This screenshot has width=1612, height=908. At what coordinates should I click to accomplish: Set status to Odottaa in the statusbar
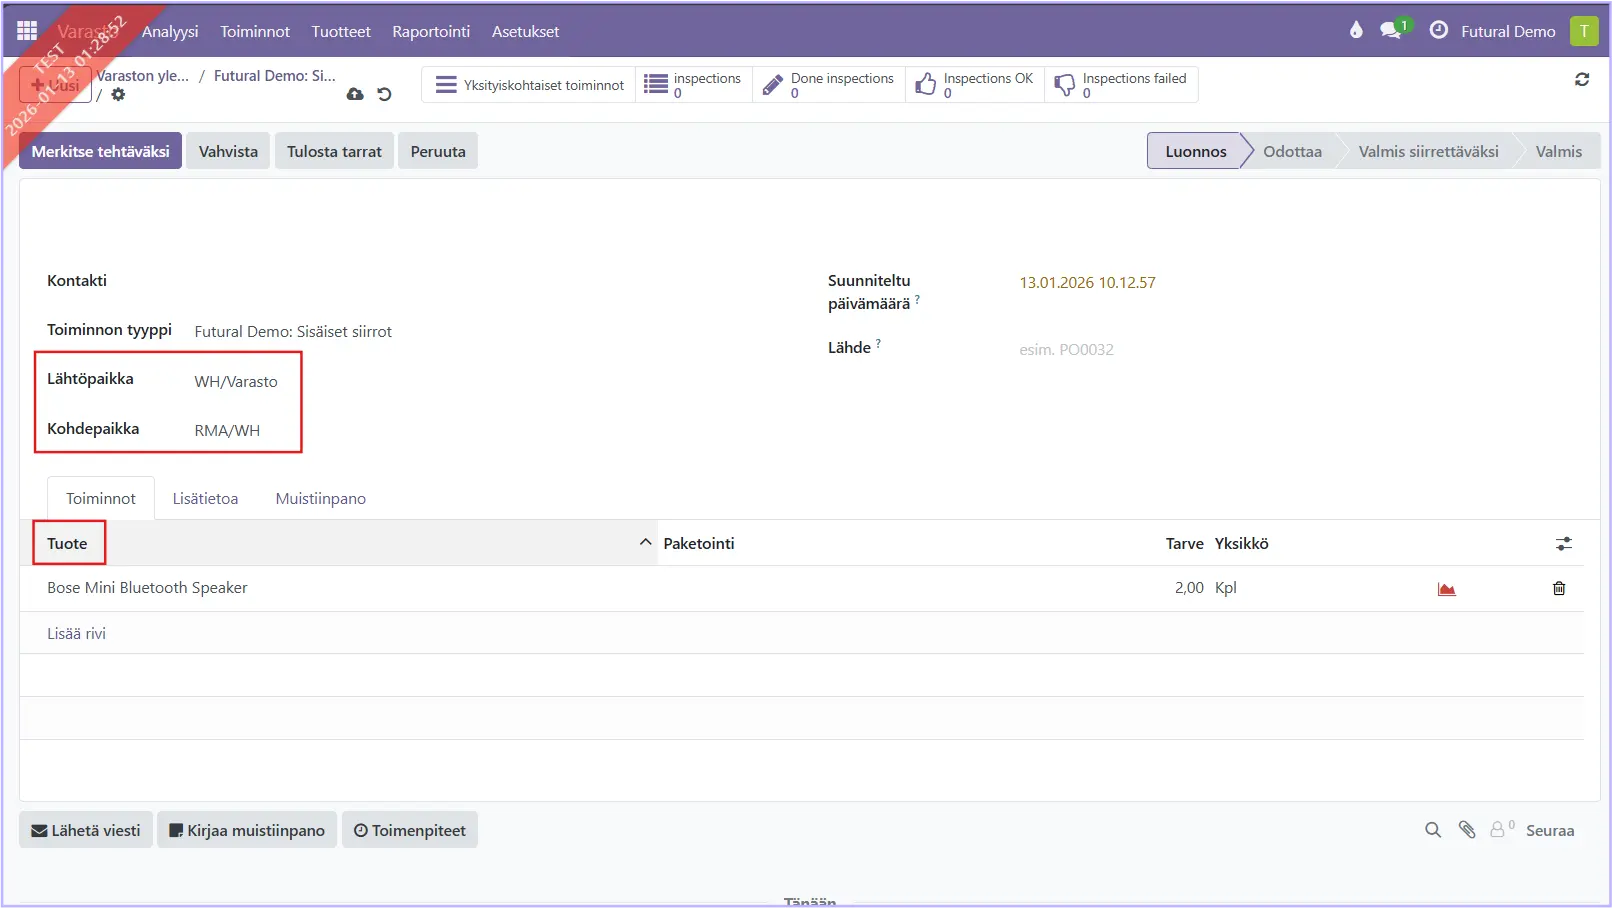(x=1292, y=152)
